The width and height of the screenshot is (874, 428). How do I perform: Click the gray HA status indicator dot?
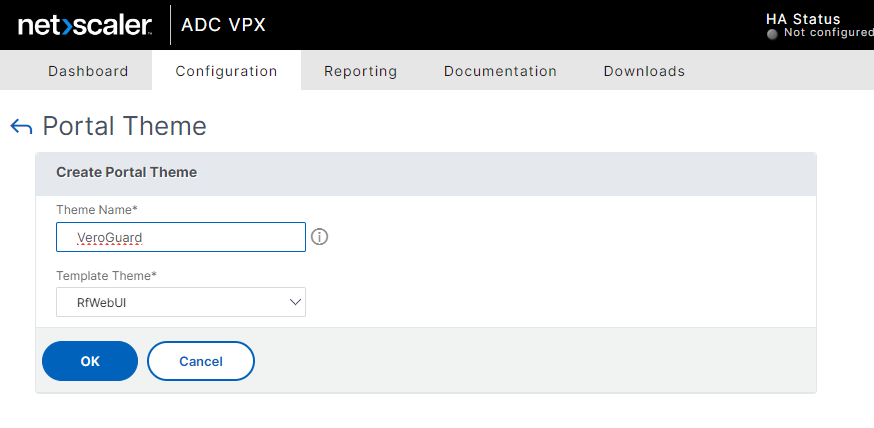771,34
